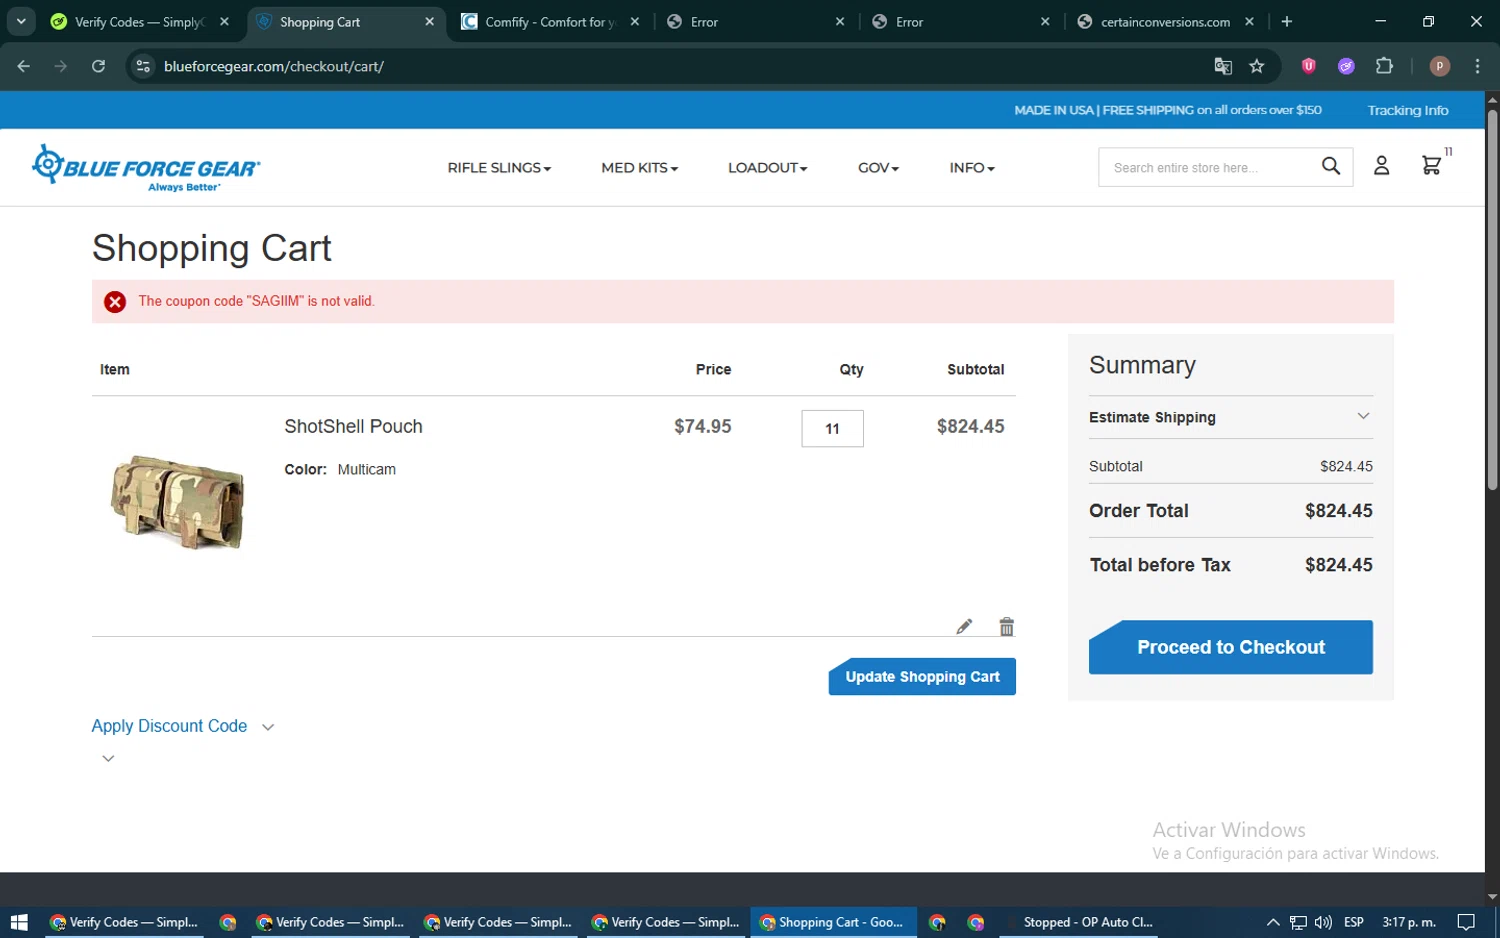Open the tab search dropdown arrow
This screenshot has width=1500, height=938.
click(x=21, y=21)
